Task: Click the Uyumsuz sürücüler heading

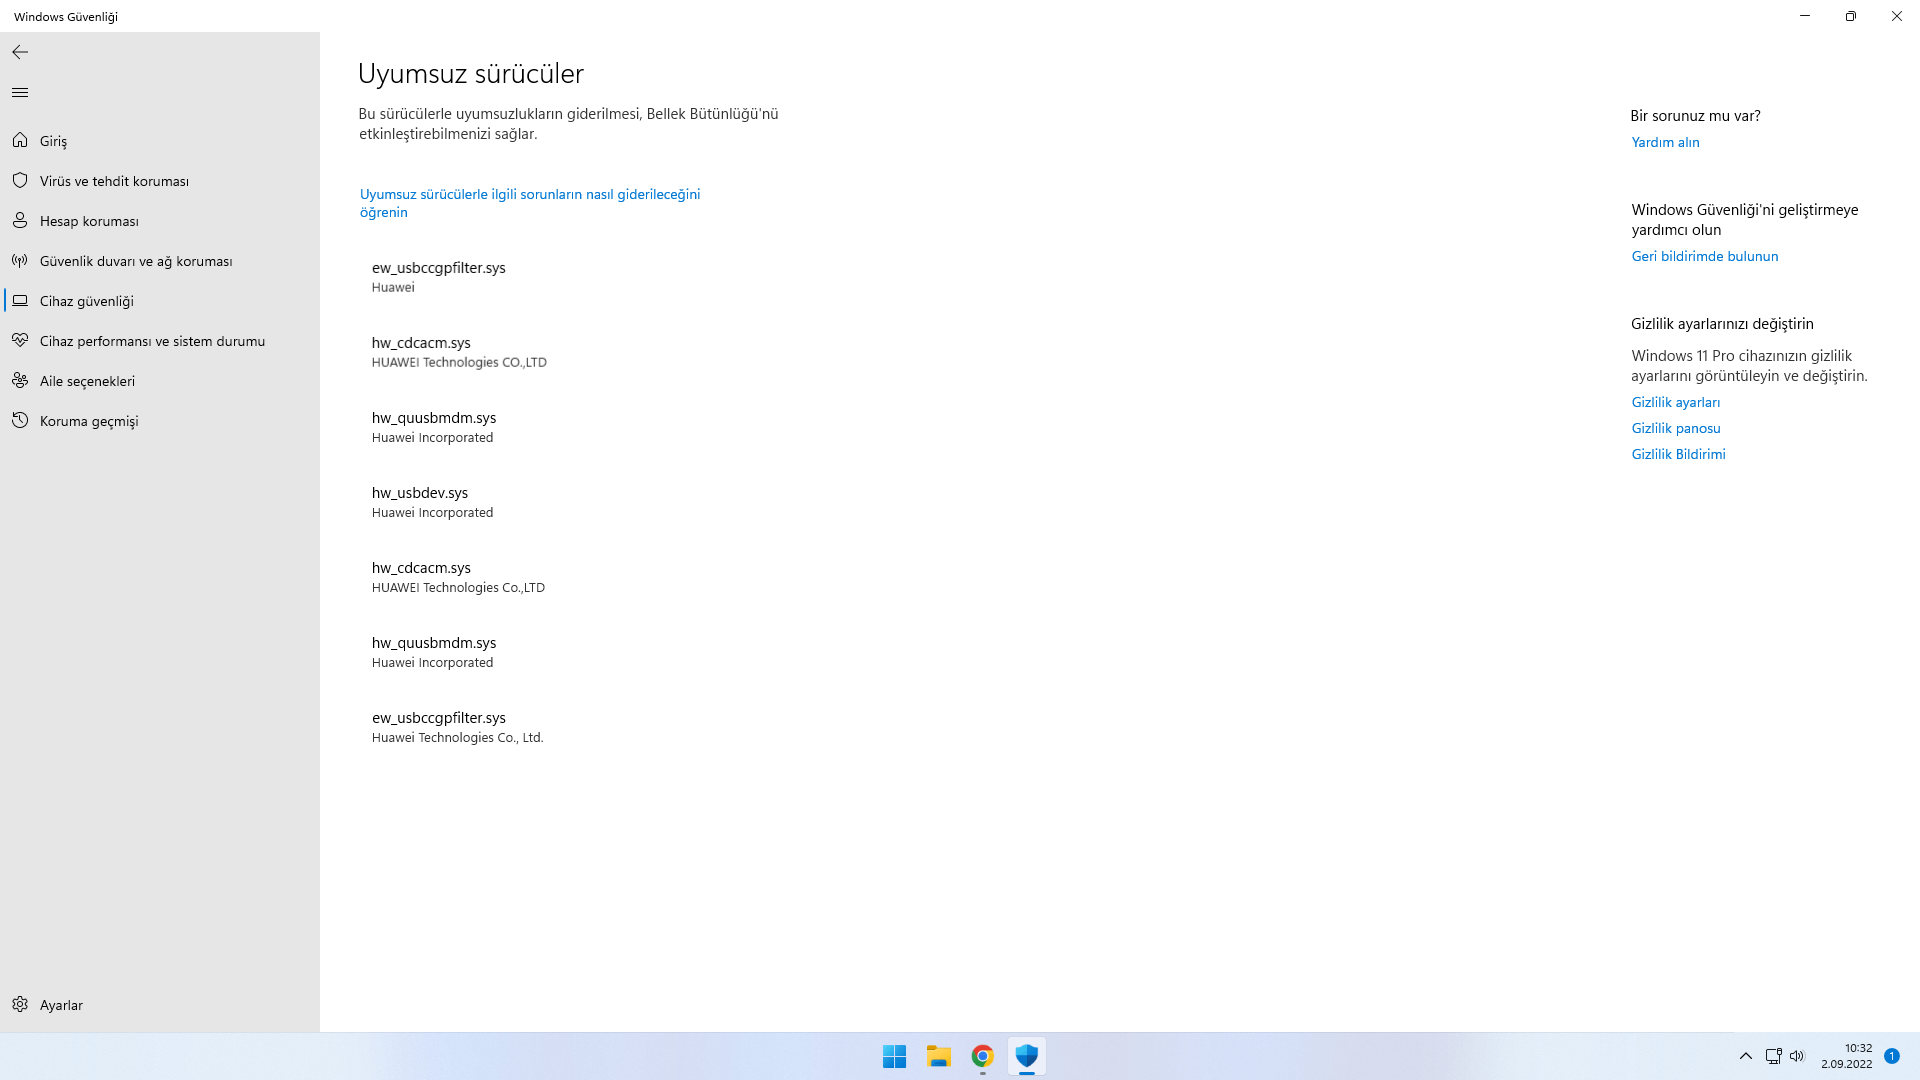Action: point(471,73)
